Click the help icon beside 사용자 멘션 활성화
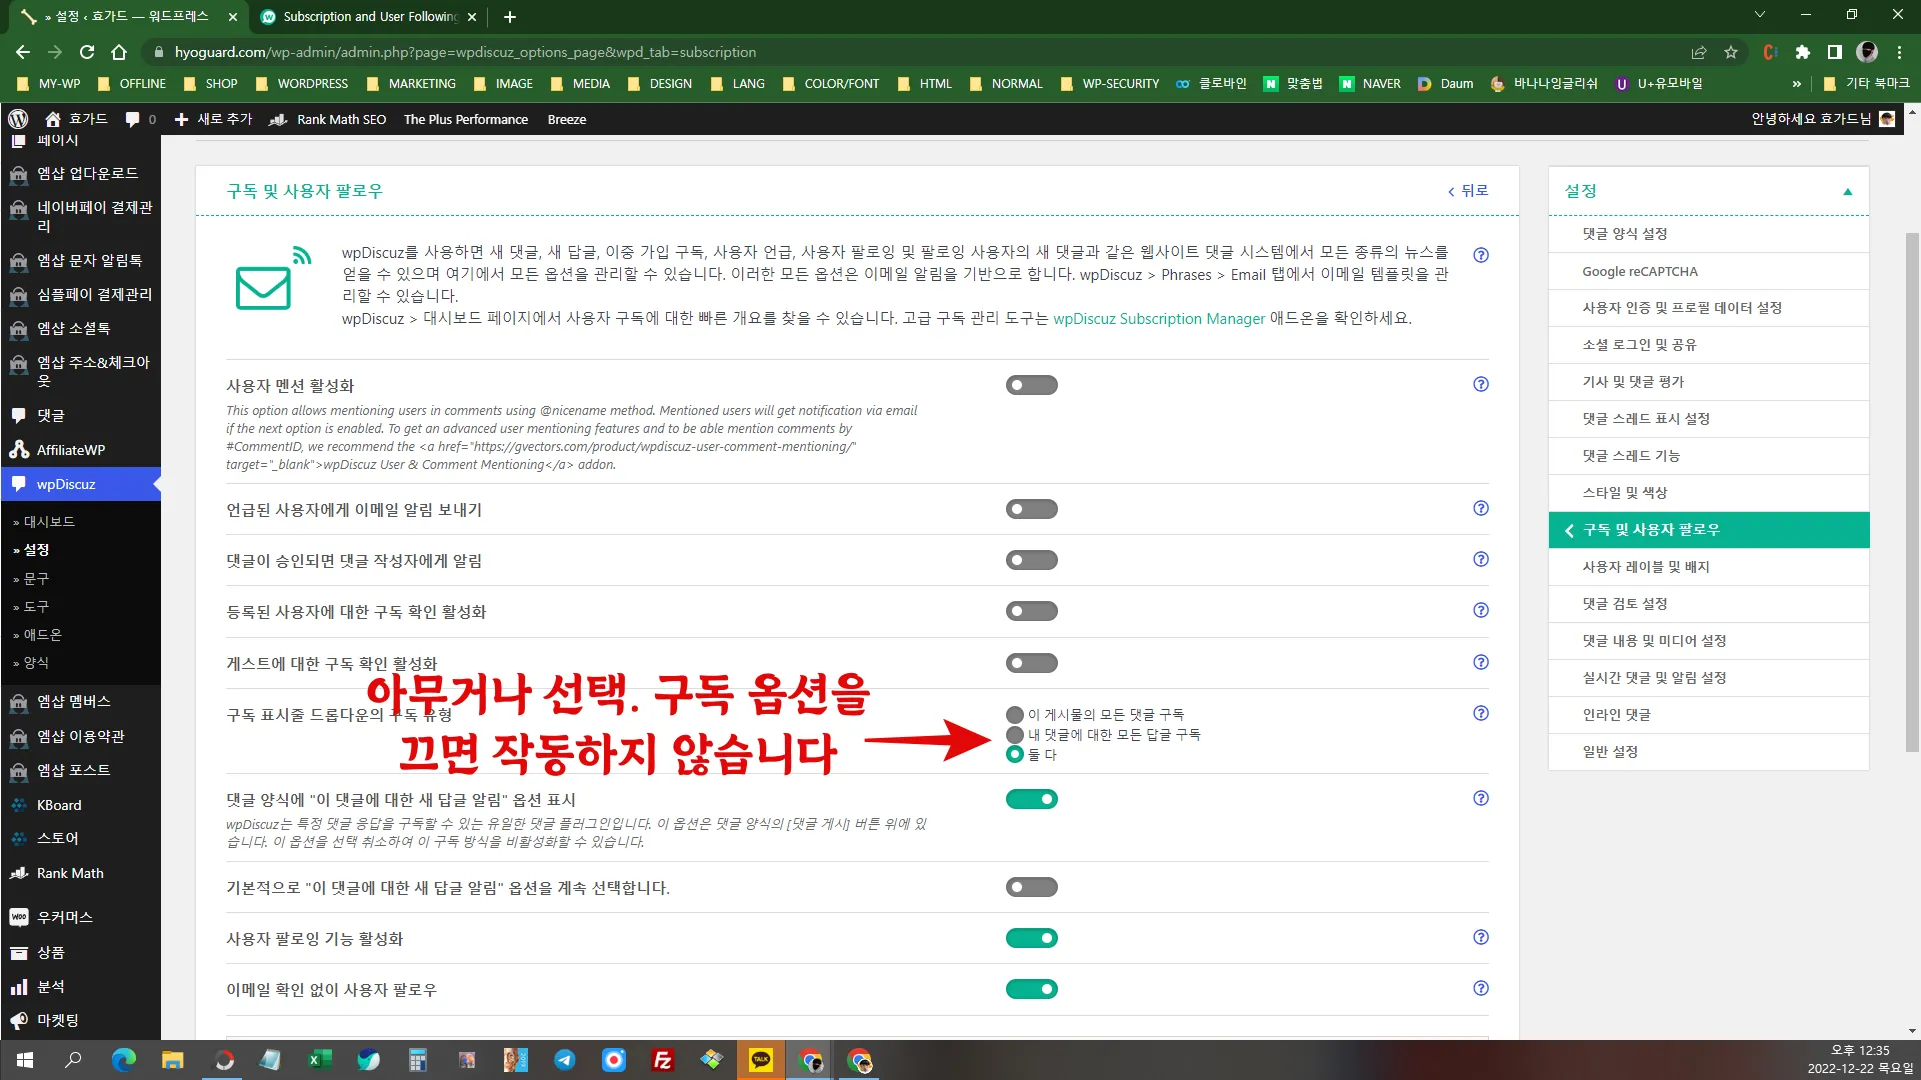 (1481, 385)
